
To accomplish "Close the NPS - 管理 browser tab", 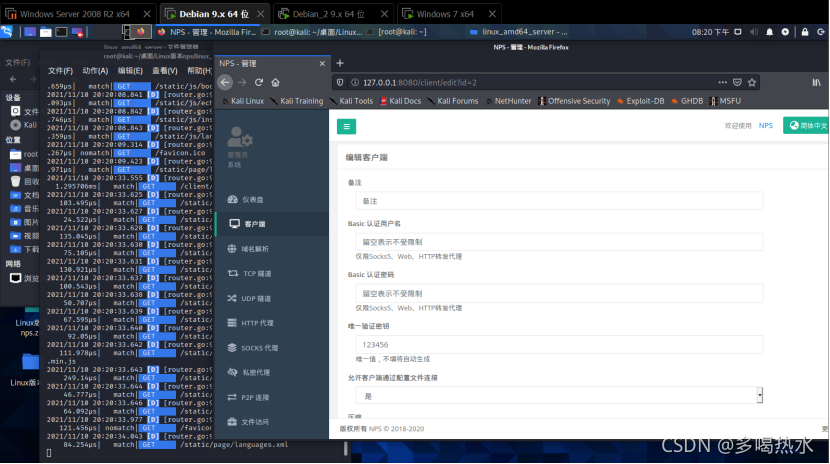I will point(322,63).
